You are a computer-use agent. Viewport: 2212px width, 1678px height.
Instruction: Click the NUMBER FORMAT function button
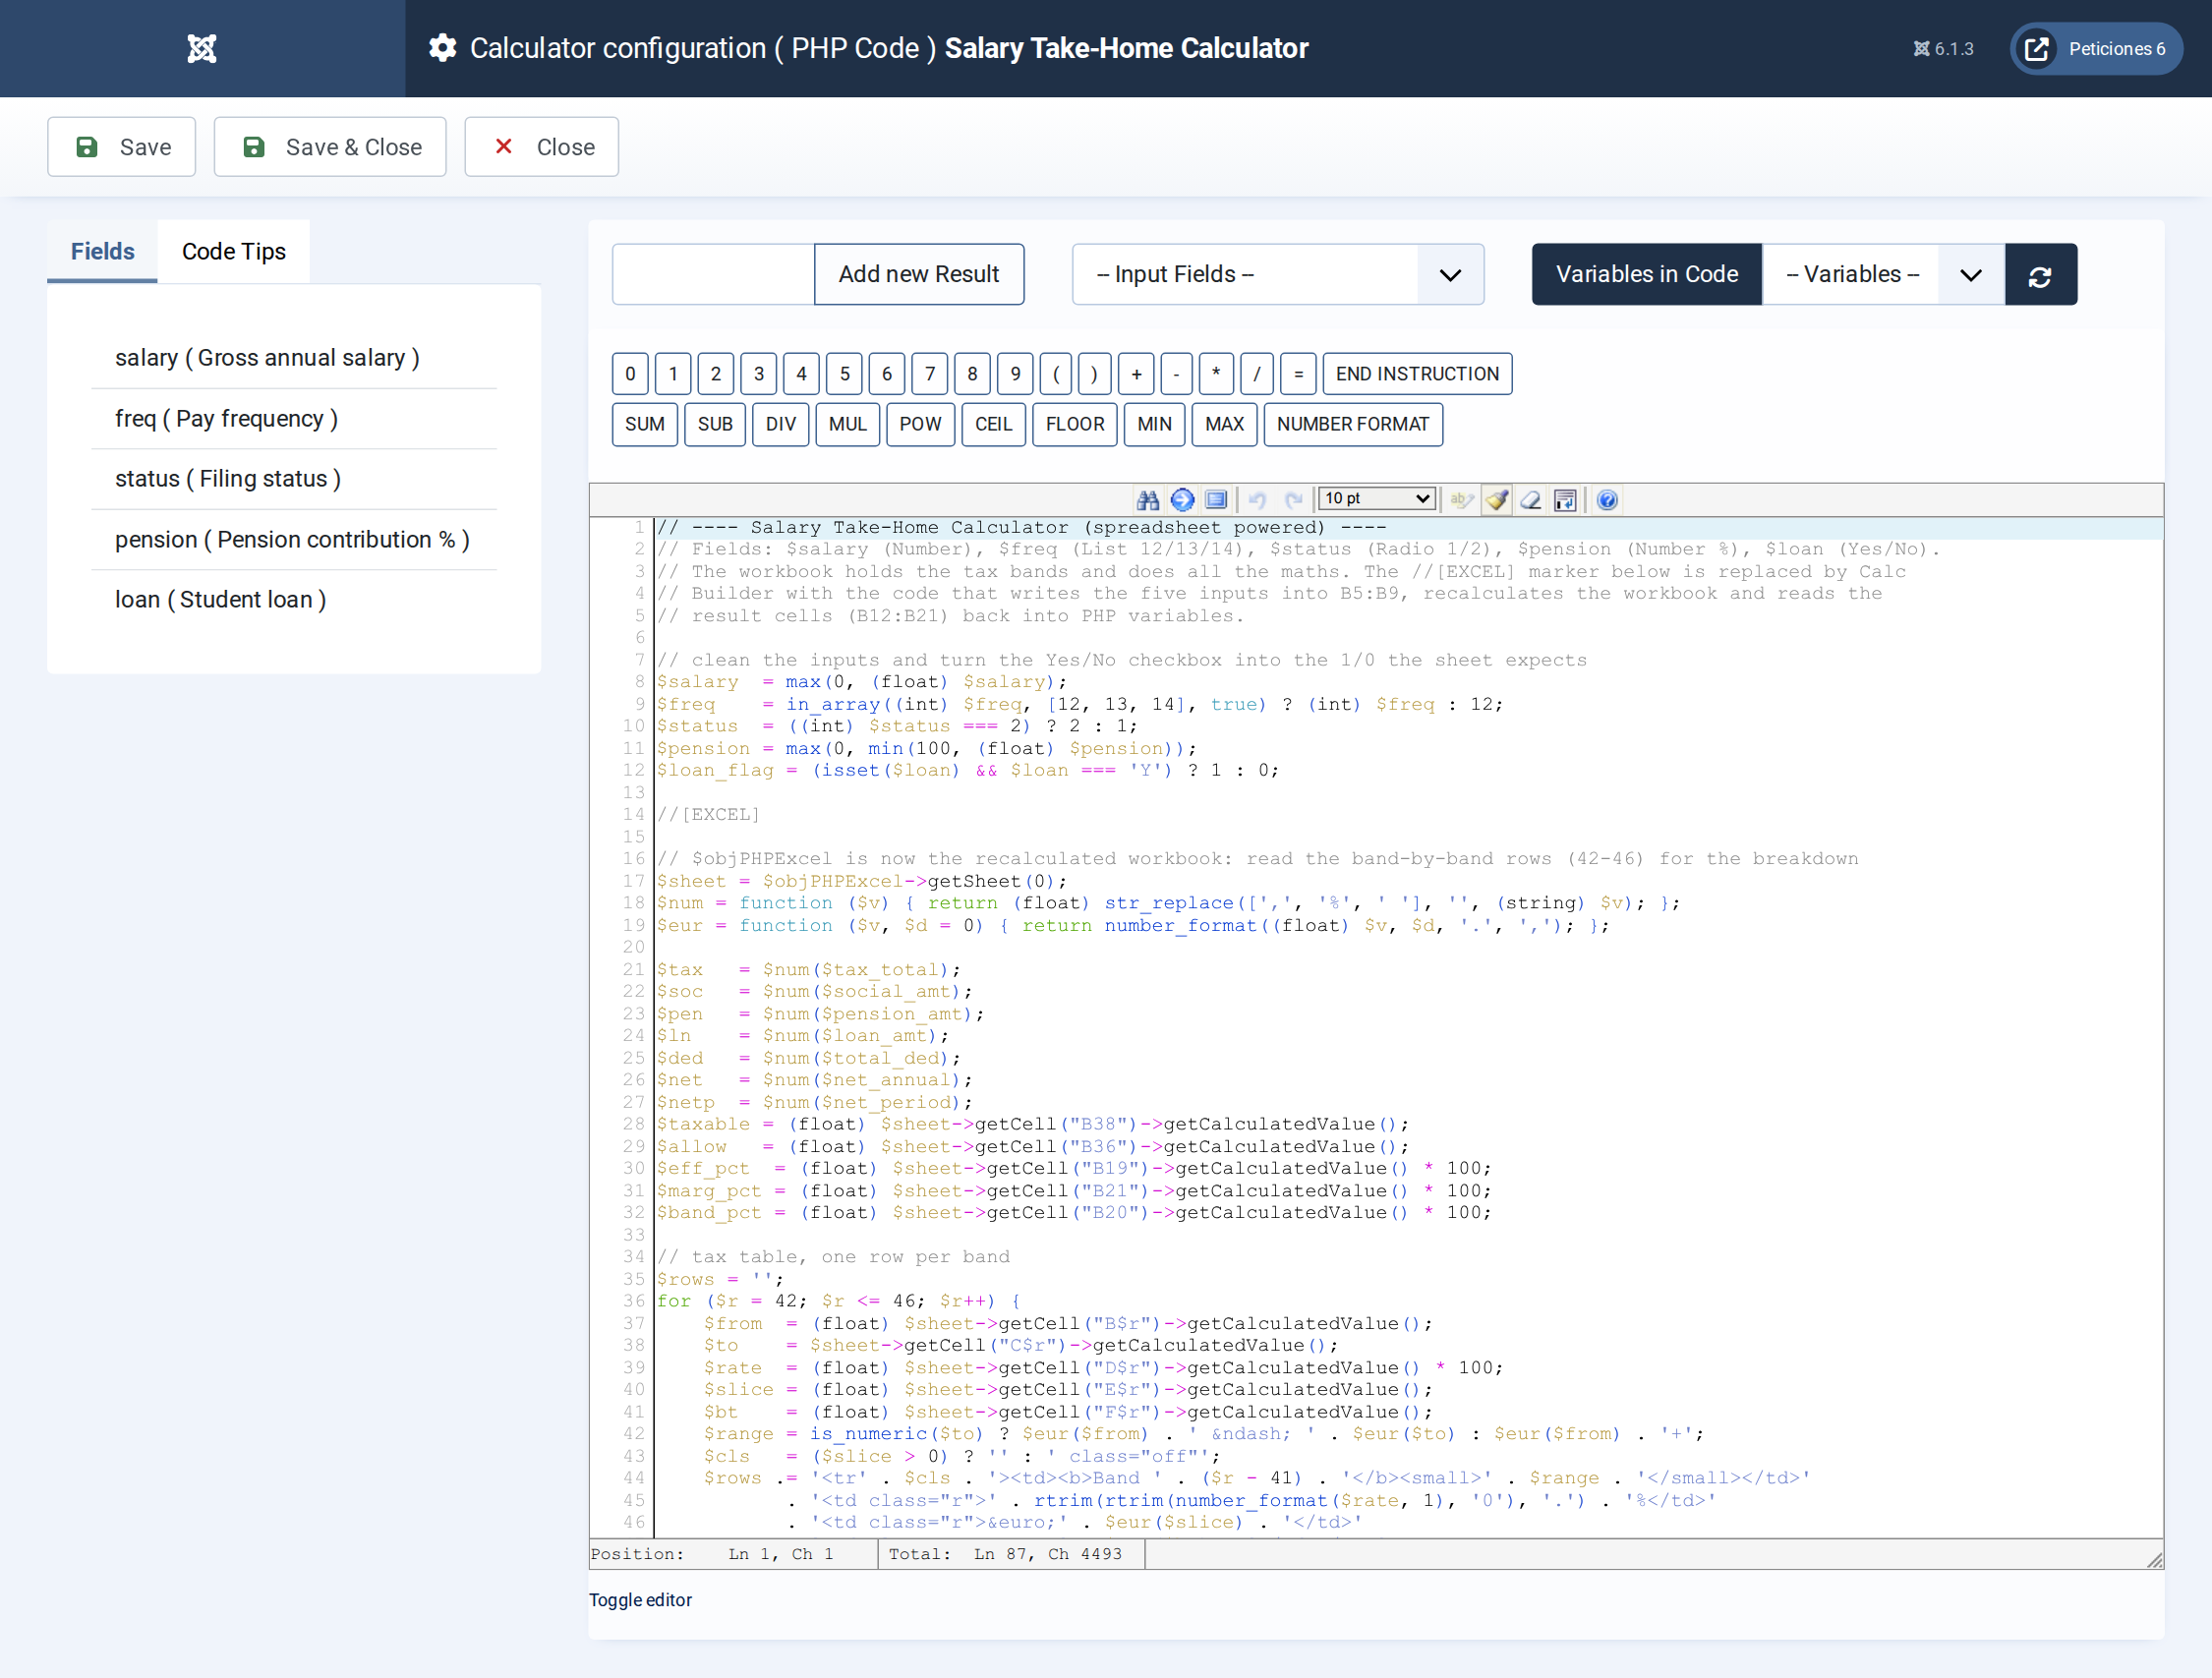pos(1352,424)
